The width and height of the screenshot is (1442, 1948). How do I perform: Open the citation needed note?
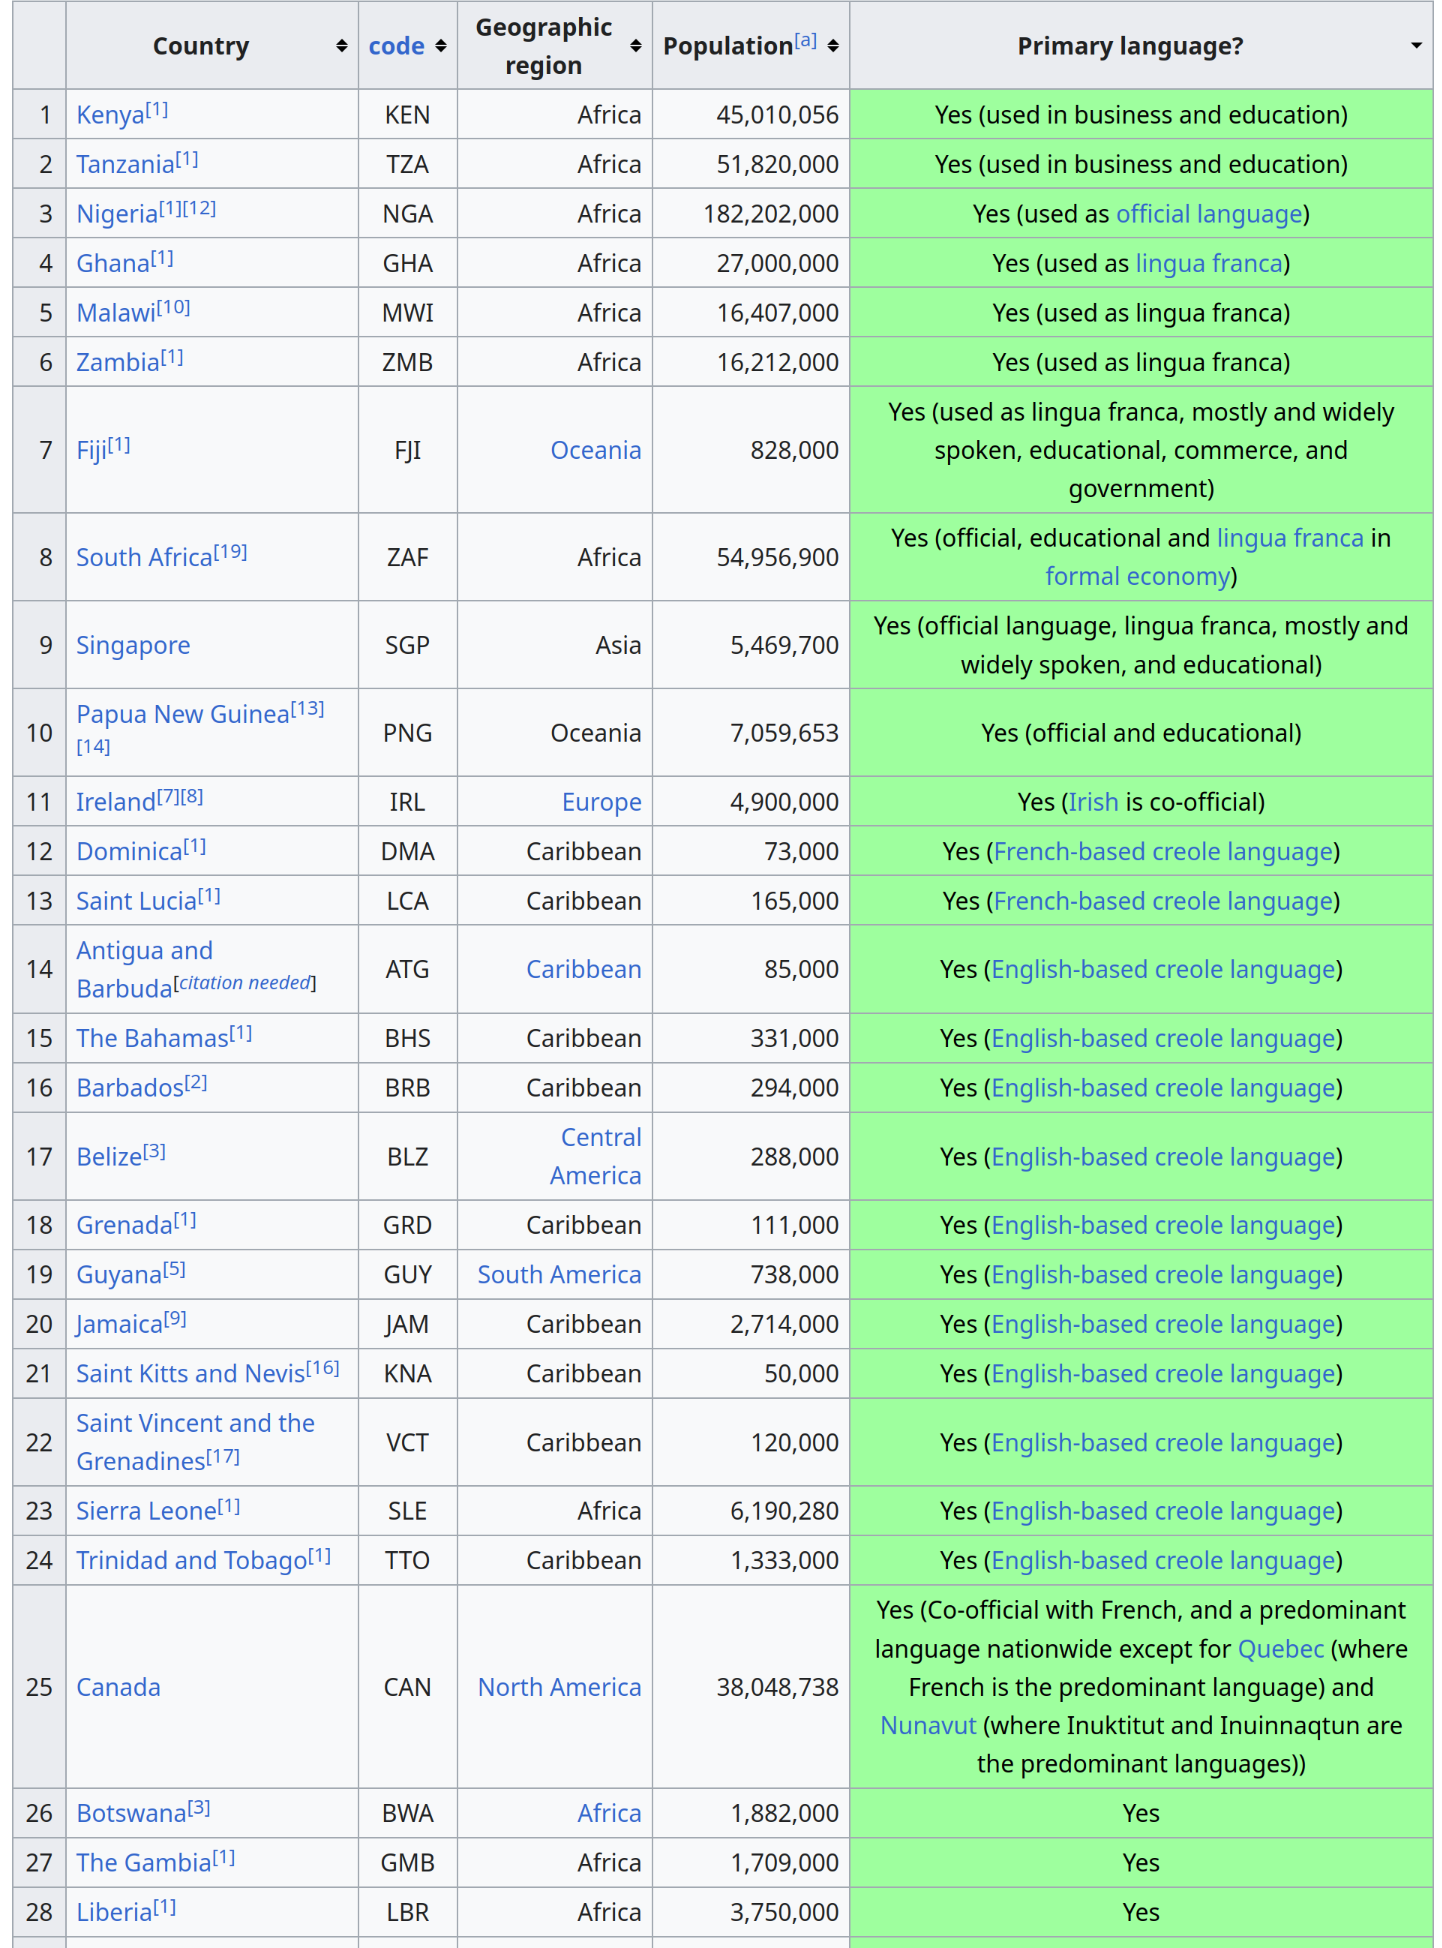[x=245, y=983]
